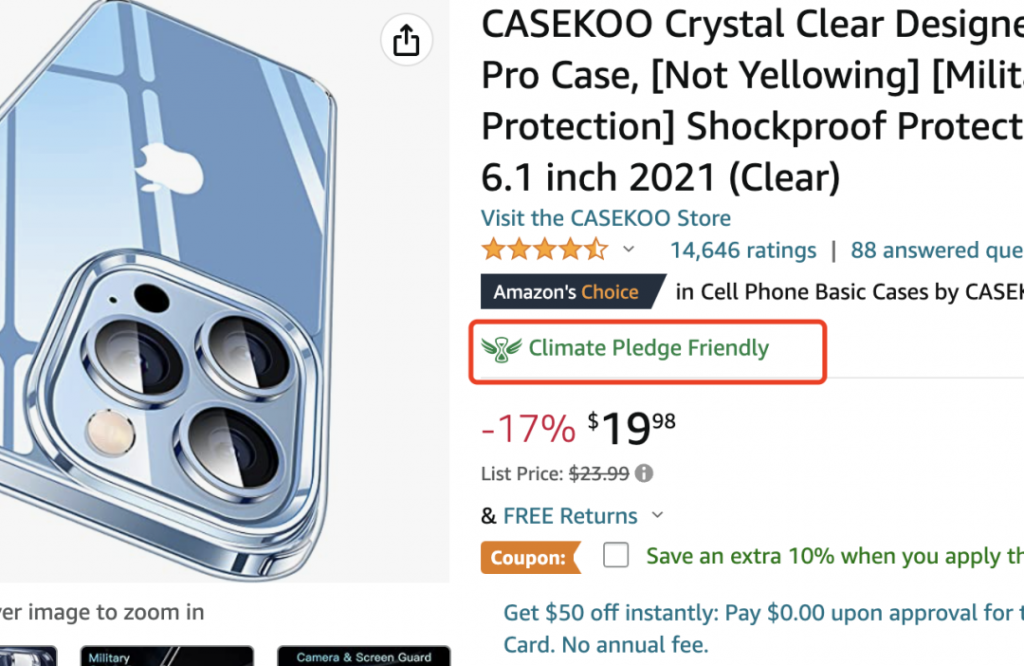The height and width of the screenshot is (666, 1024).
Task: Click the Climate Pledge Friendly text
Action: [648, 348]
